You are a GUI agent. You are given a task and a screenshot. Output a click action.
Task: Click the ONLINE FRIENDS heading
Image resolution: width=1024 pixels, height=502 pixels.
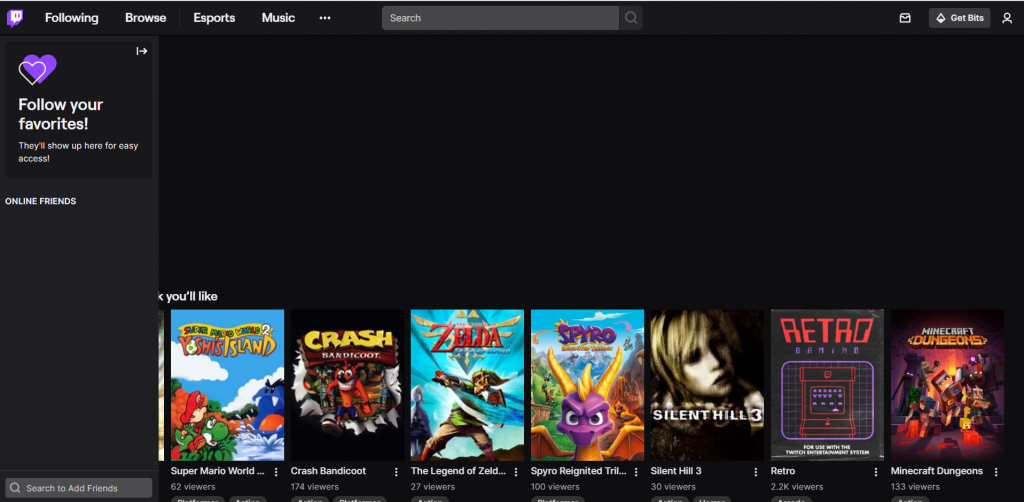point(40,201)
